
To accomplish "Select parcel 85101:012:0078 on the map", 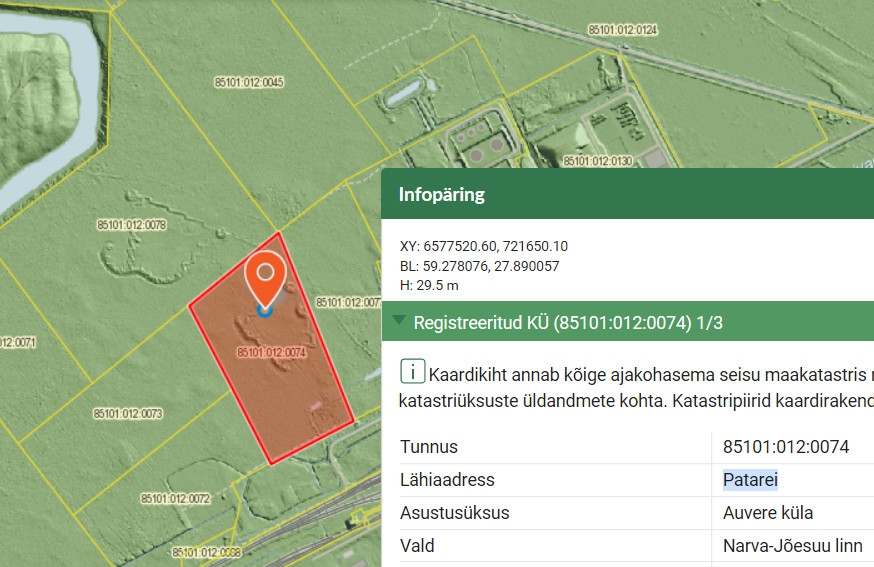I will point(131,225).
